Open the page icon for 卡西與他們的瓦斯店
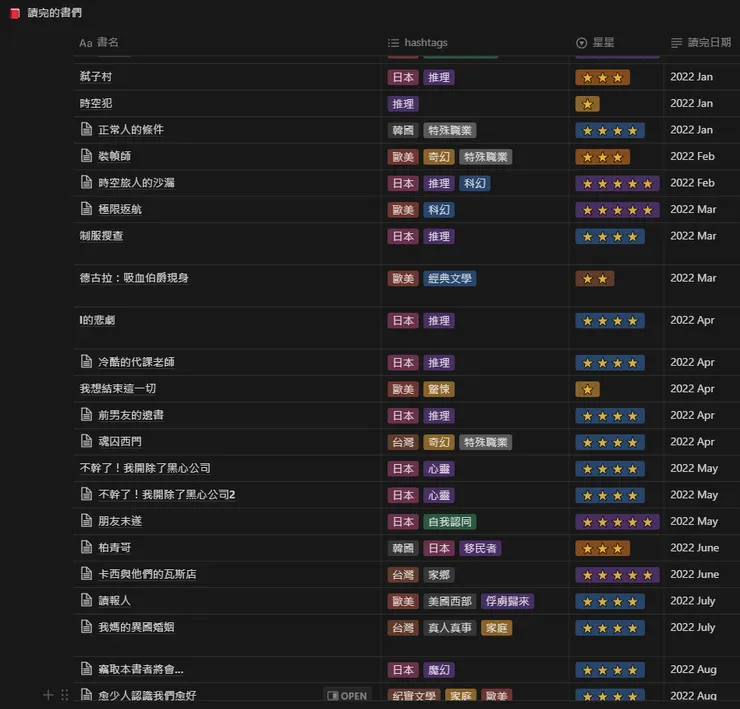The width and height of the screenshot is (740, 709). [x=86, y=574]
